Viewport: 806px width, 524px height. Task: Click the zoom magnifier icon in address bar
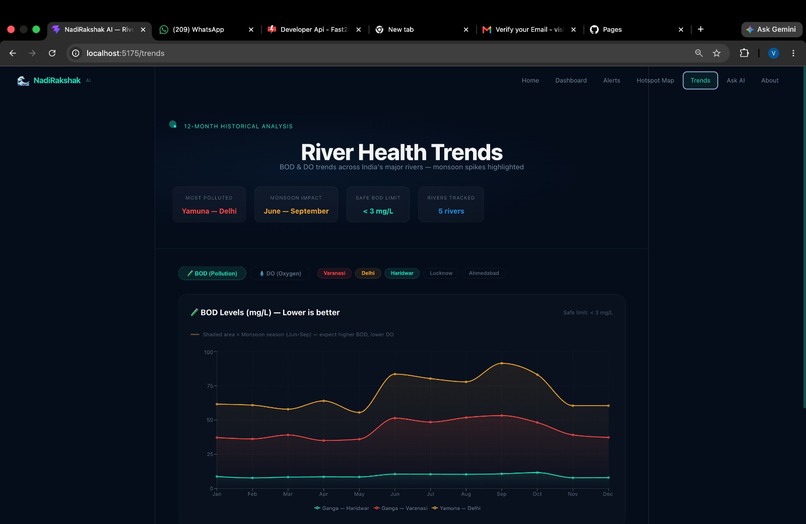coord(699,53)
